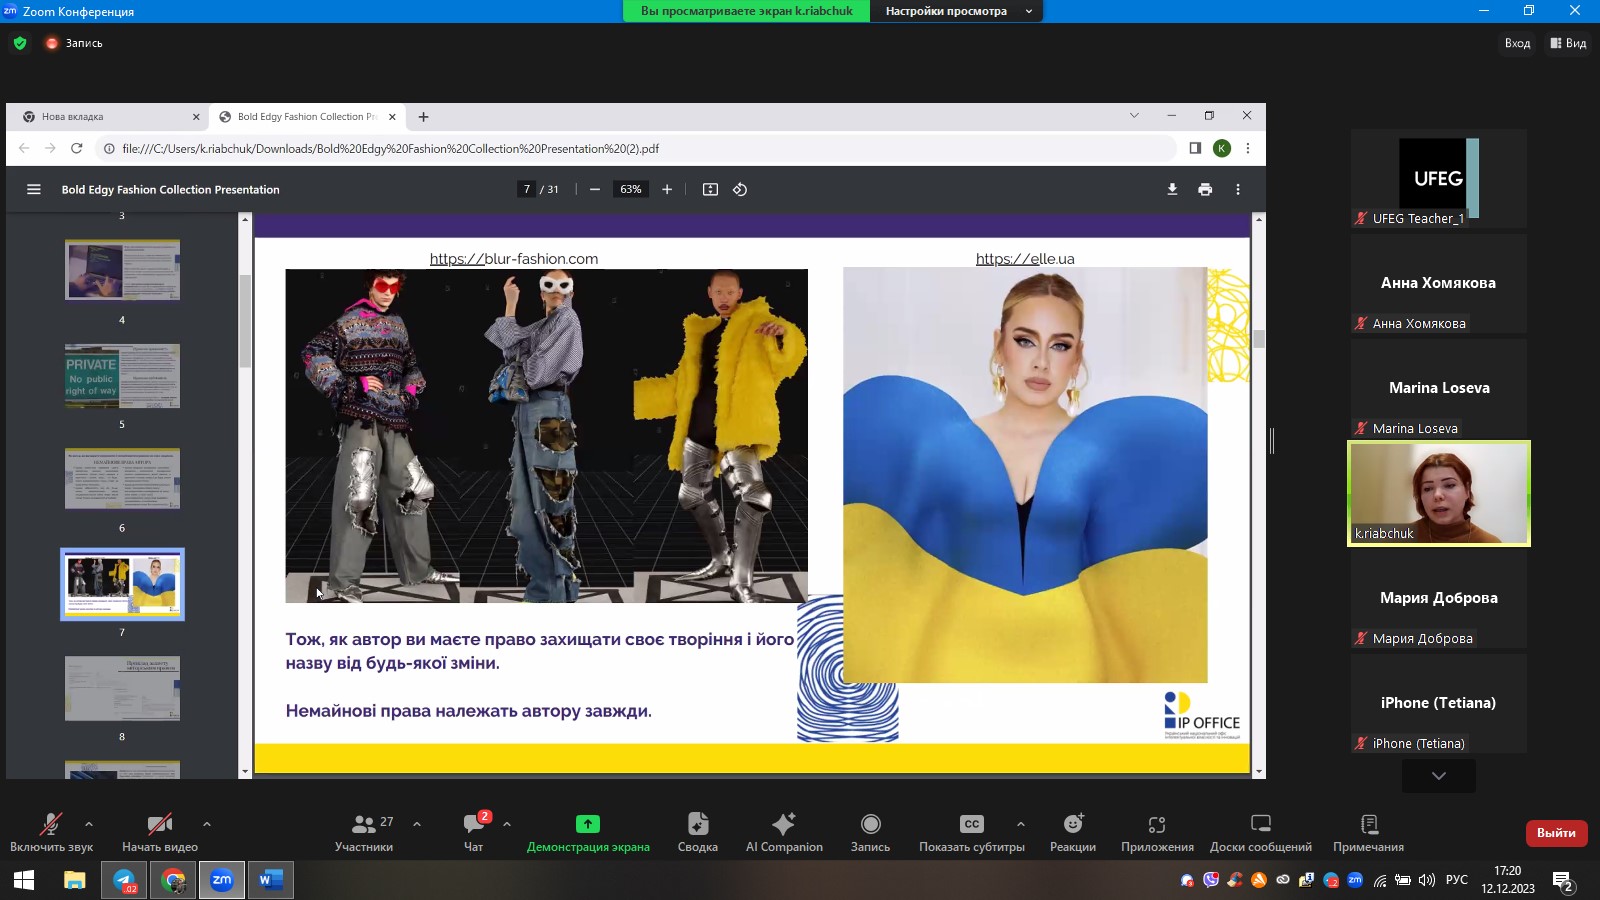Expand captions options arrow
Viewport: 1600px width, 900px height.
(x=1021, y=824)
